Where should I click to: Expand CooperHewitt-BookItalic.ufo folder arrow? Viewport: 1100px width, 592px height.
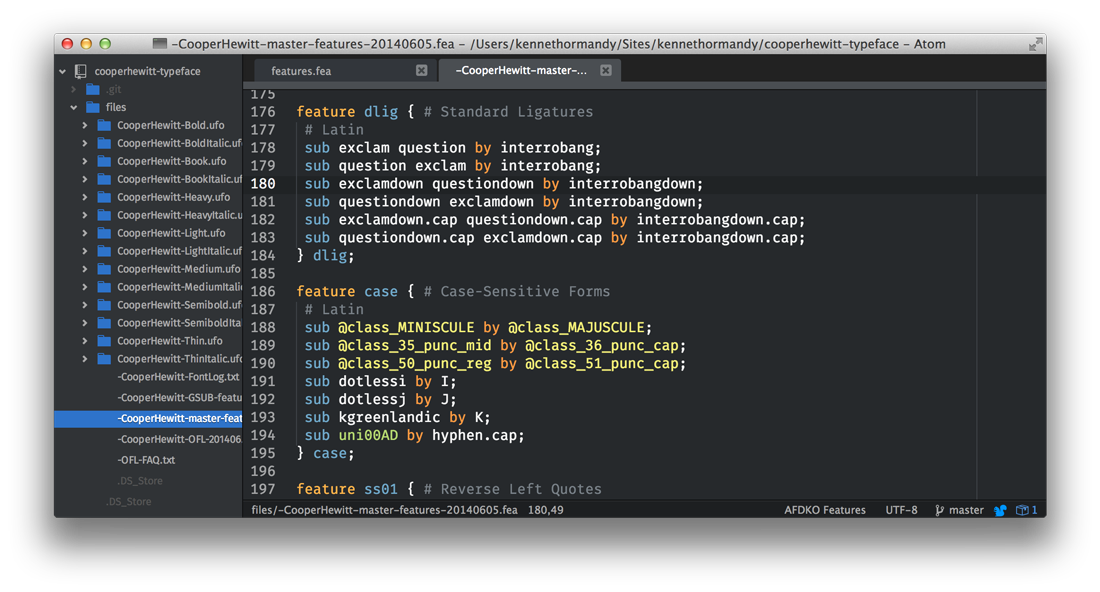point(85,179)
